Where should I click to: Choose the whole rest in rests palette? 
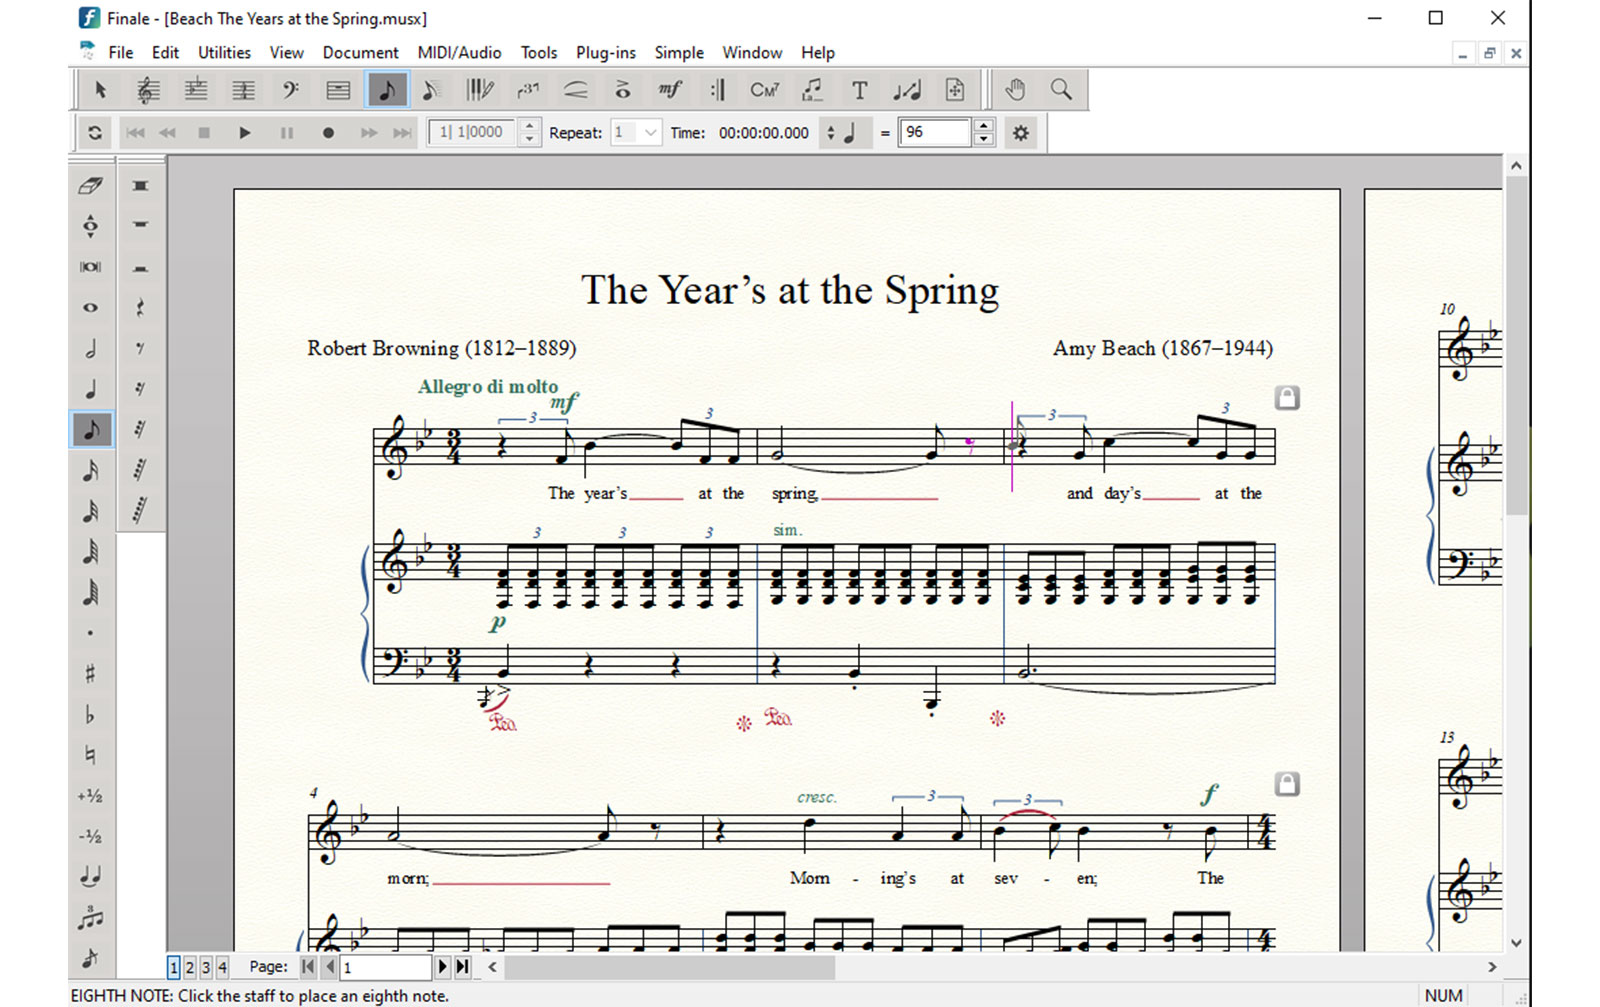tap(140, 226)
